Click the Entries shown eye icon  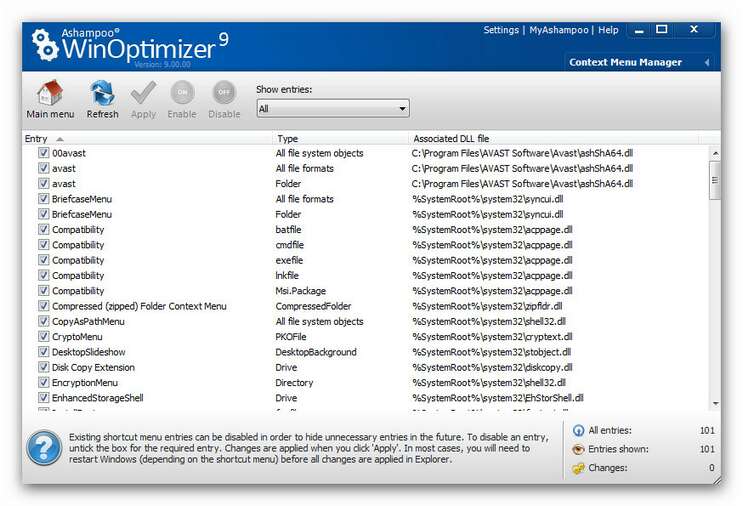579,449
